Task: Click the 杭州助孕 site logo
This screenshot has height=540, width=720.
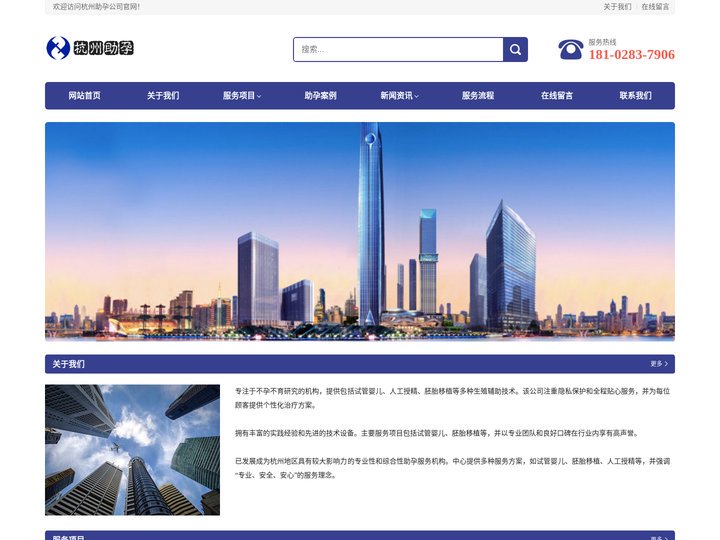Action: tap(90, 48)
